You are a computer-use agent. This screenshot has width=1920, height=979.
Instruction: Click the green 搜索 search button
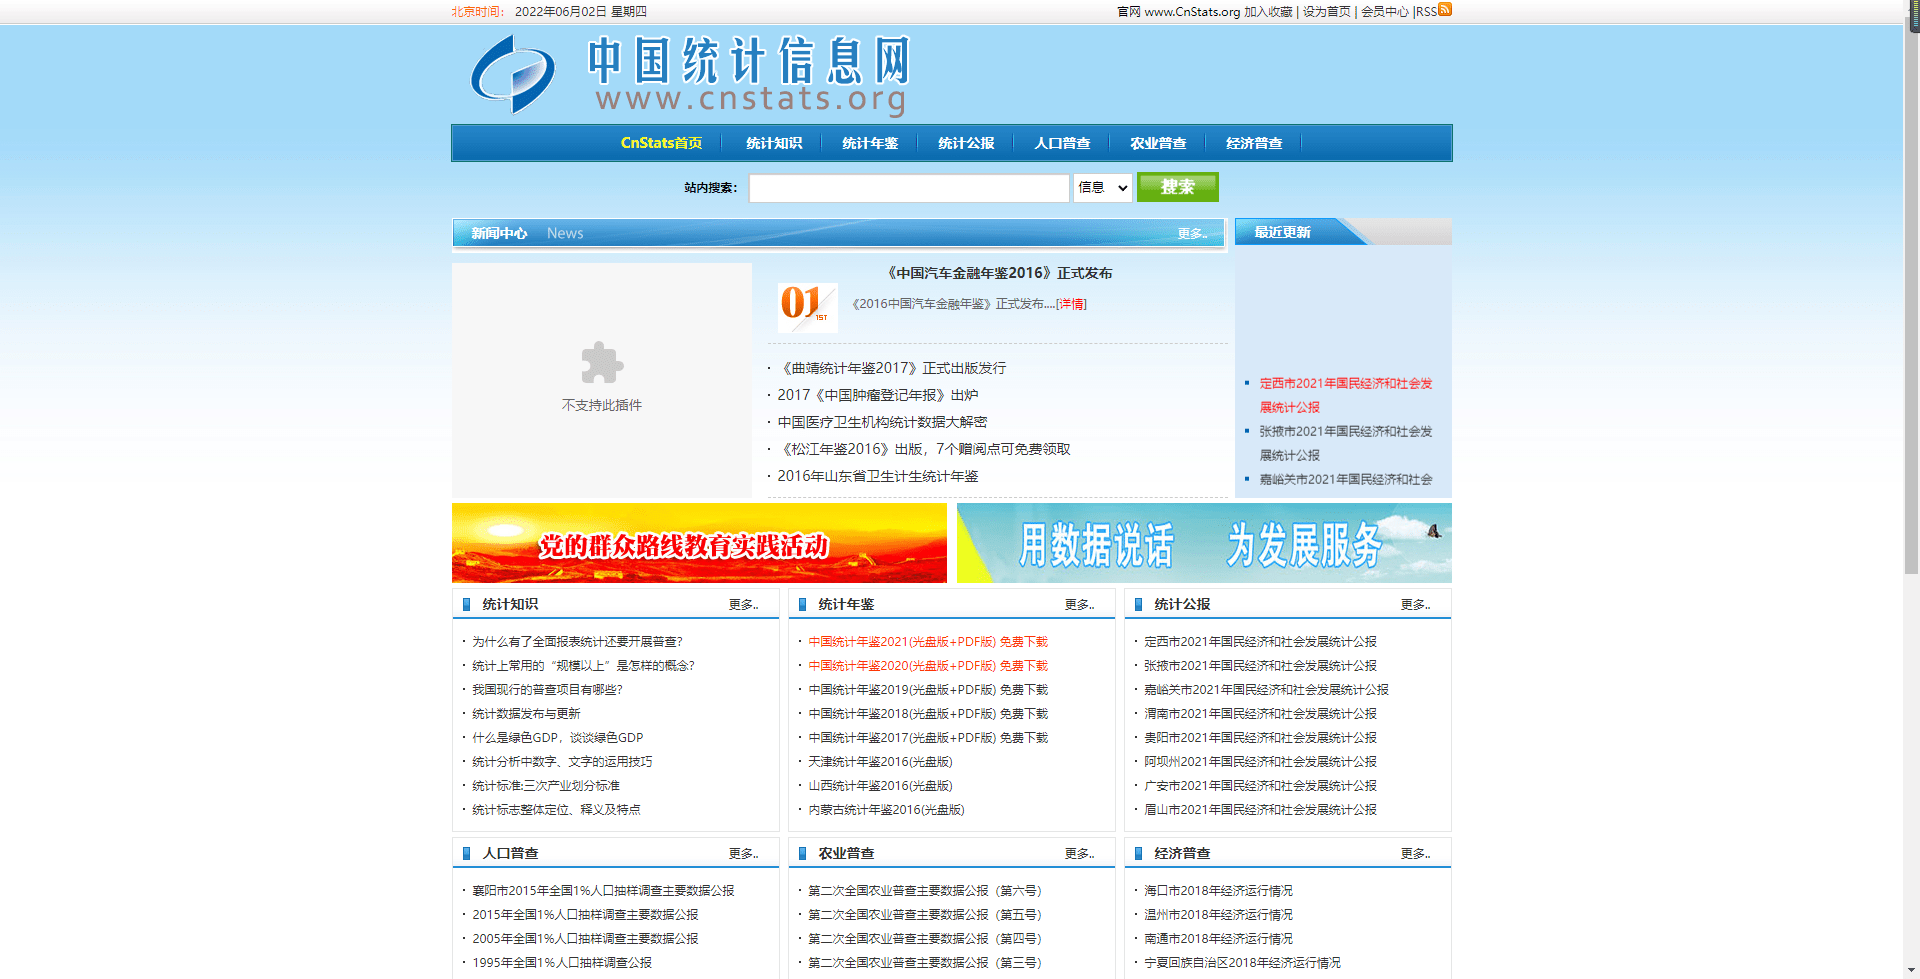1177,188
